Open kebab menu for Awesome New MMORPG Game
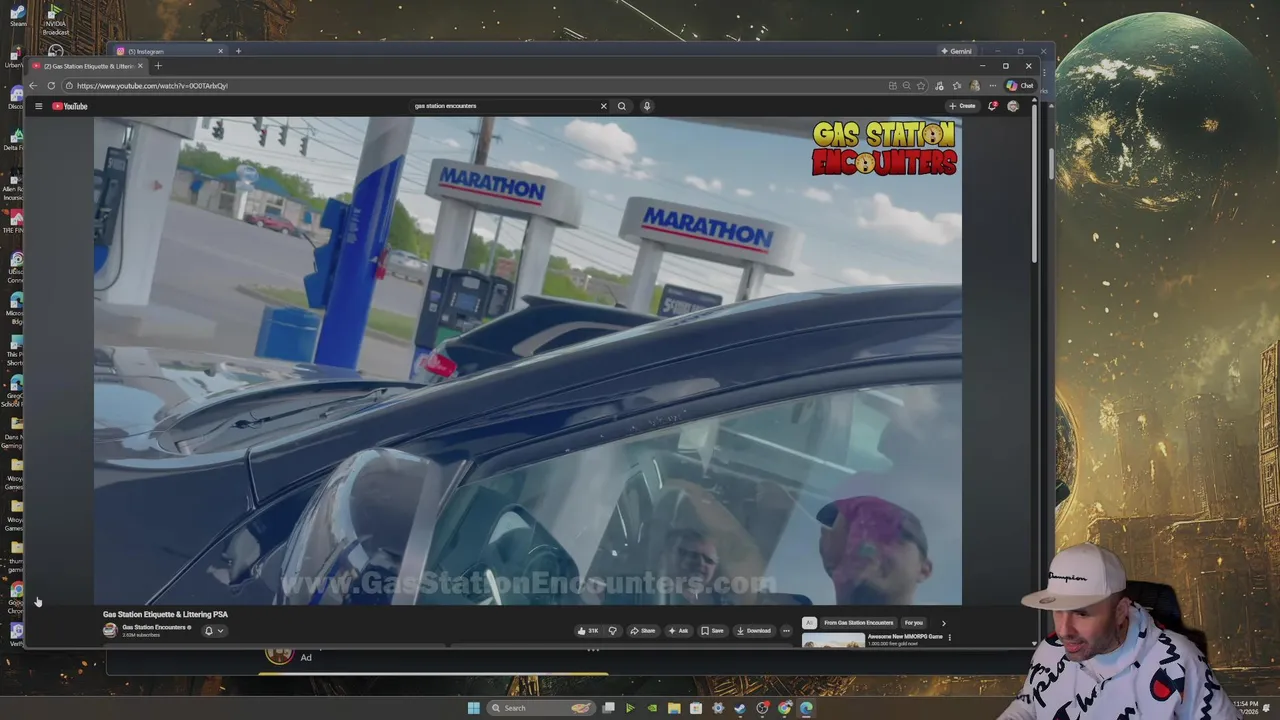This screenshot has width=1280, height=720. 949,637
